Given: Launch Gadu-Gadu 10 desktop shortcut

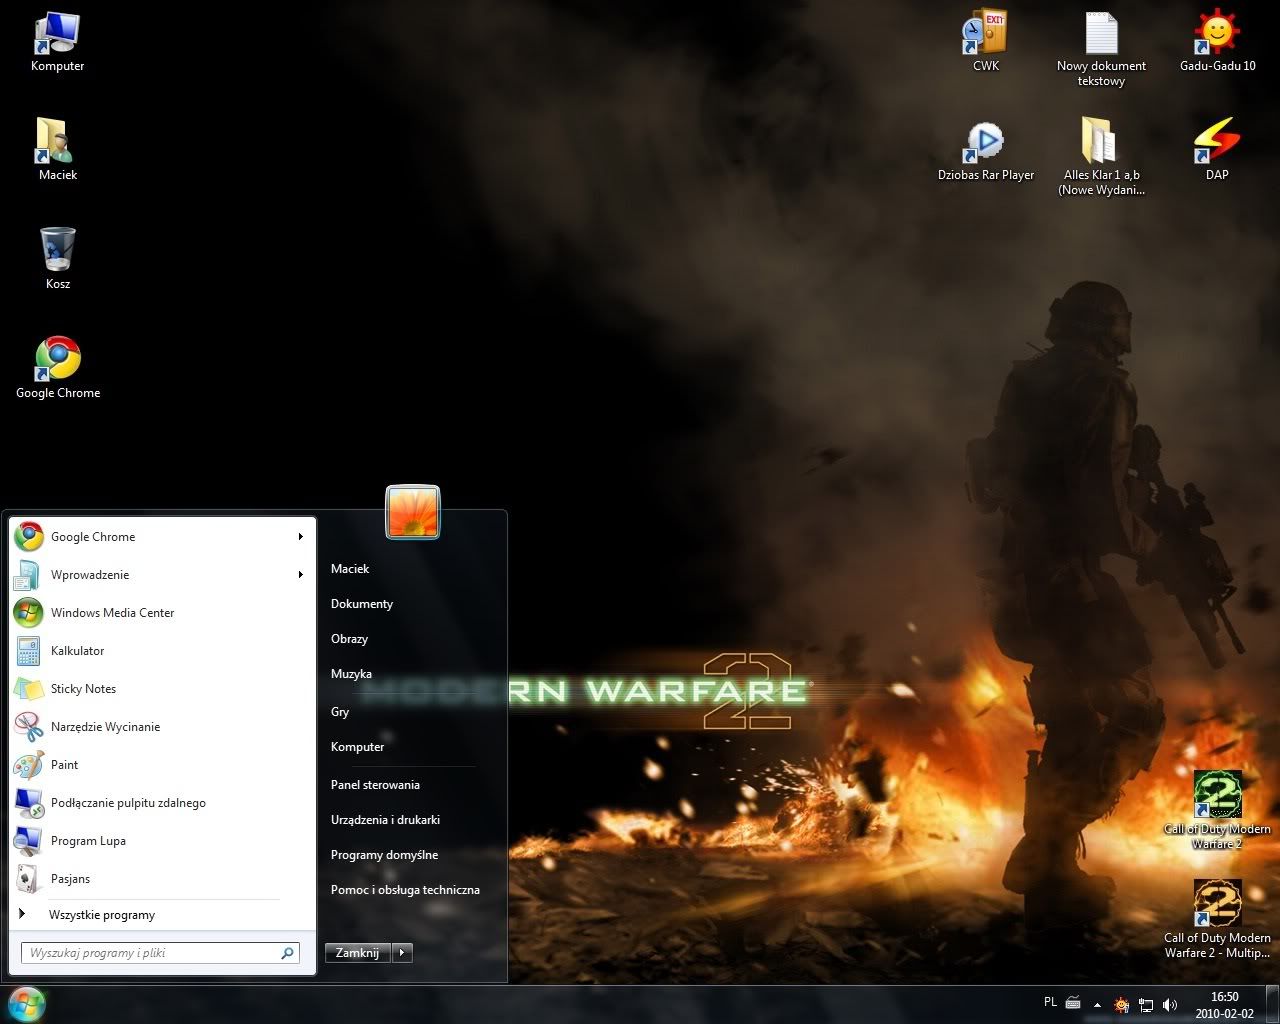Looking at the screenshot, I should (1217, 41).
